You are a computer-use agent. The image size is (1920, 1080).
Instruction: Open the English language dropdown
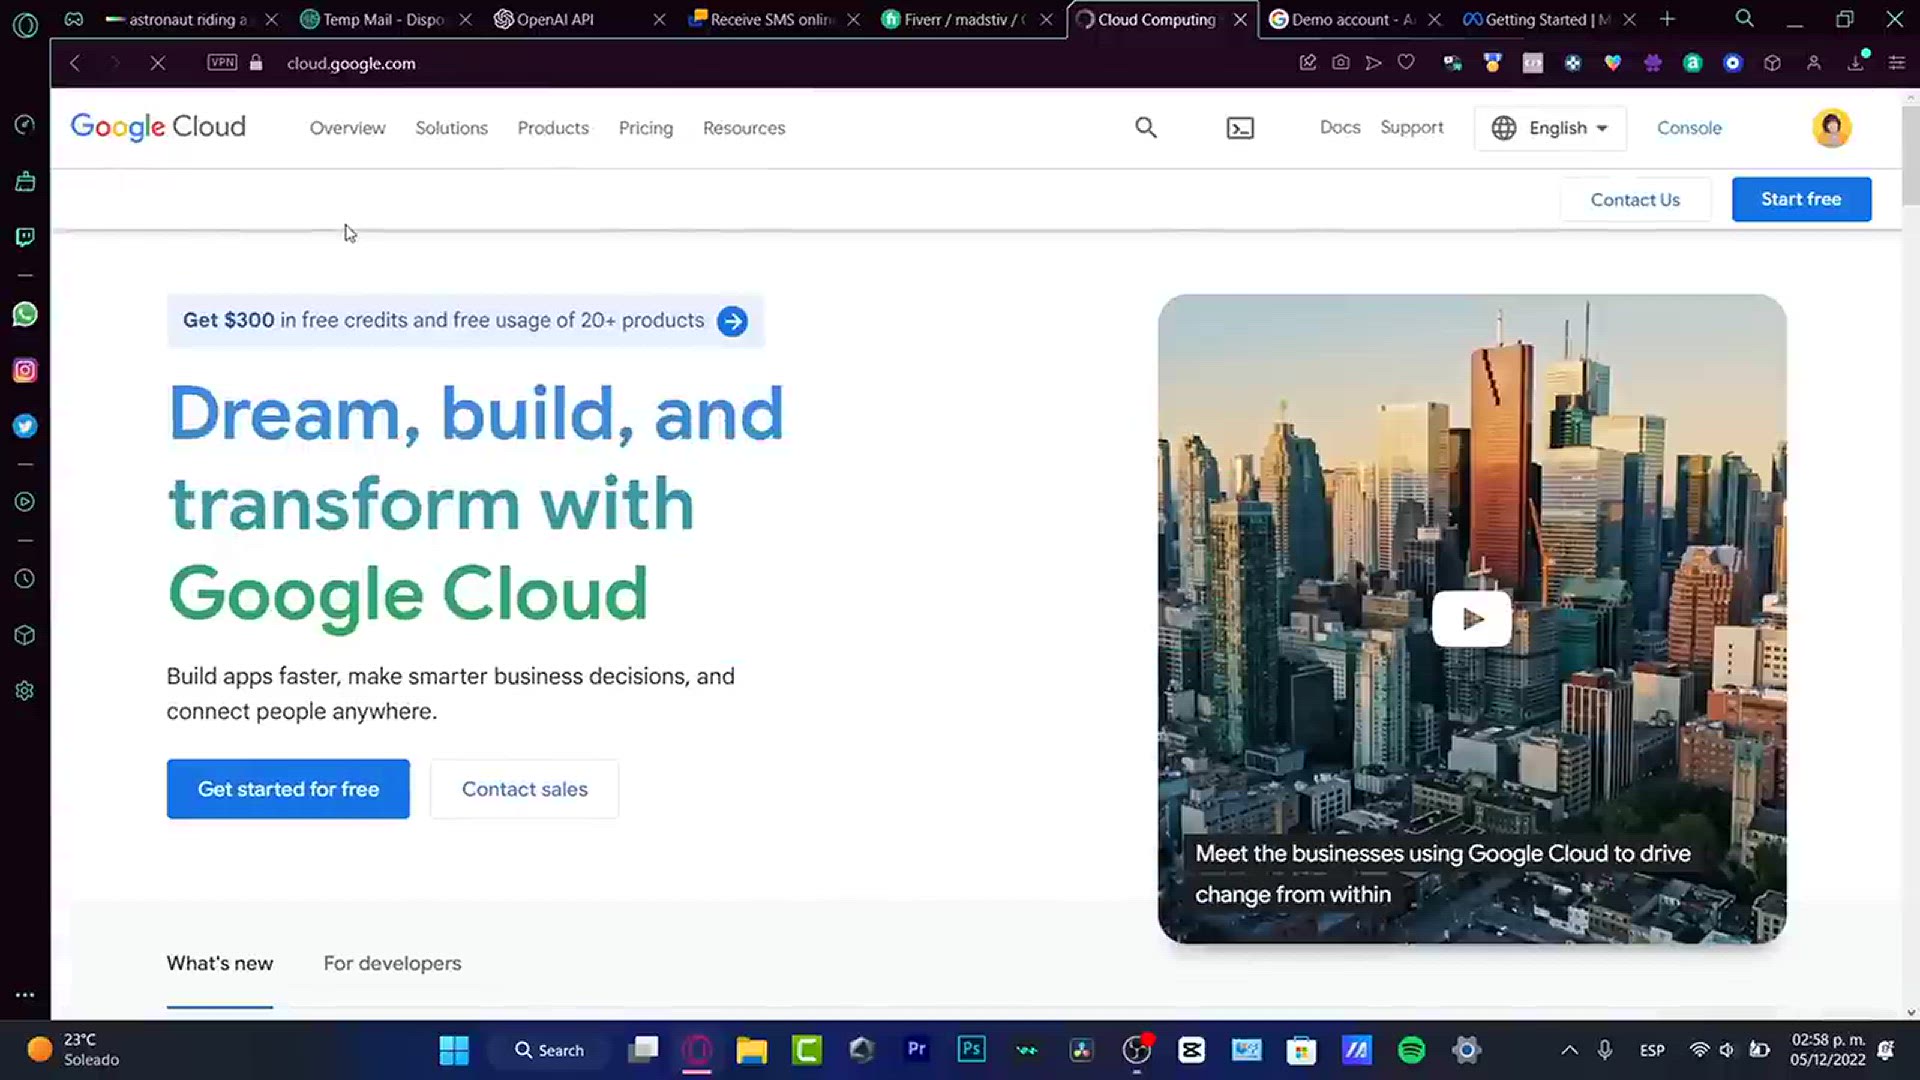1550,128
